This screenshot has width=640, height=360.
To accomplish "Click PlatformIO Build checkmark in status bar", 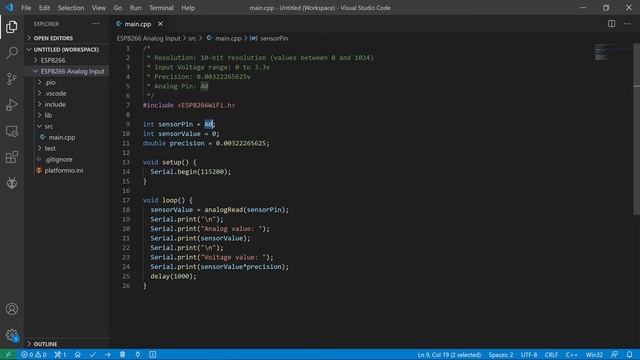I will (93, 355).
